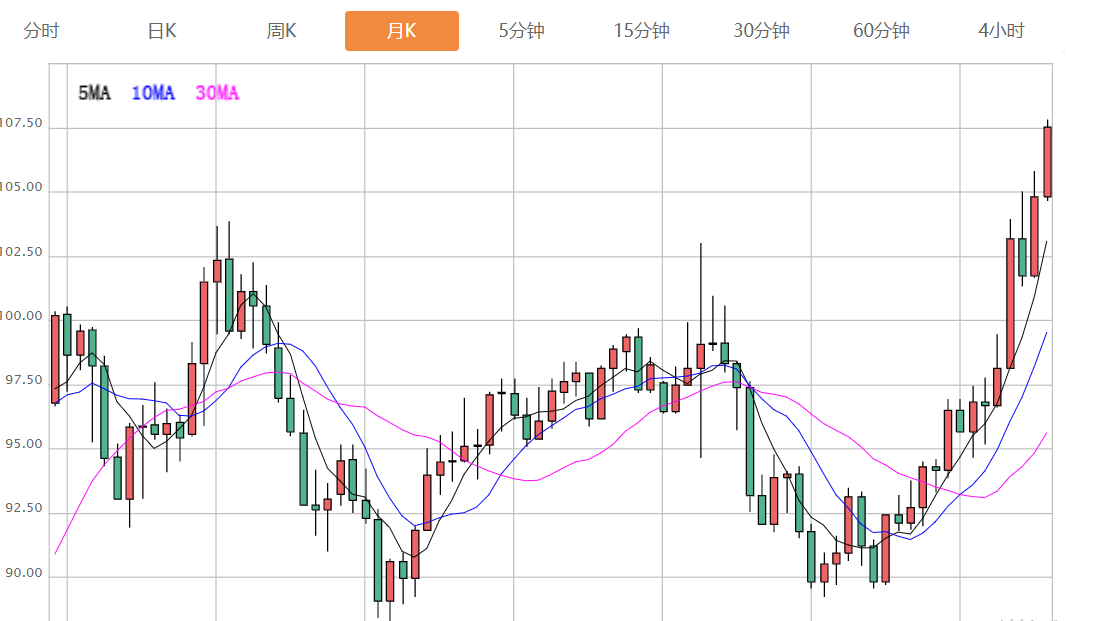Click the 105.00 price axis label
The height and width of the screenshot is (621, 1098).
coord(22,188)
